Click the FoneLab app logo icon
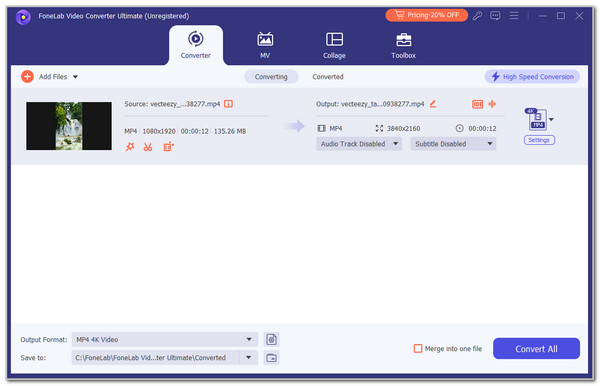Image resolution: width=600 pixels, height=386 pixels. click(23, 17)
